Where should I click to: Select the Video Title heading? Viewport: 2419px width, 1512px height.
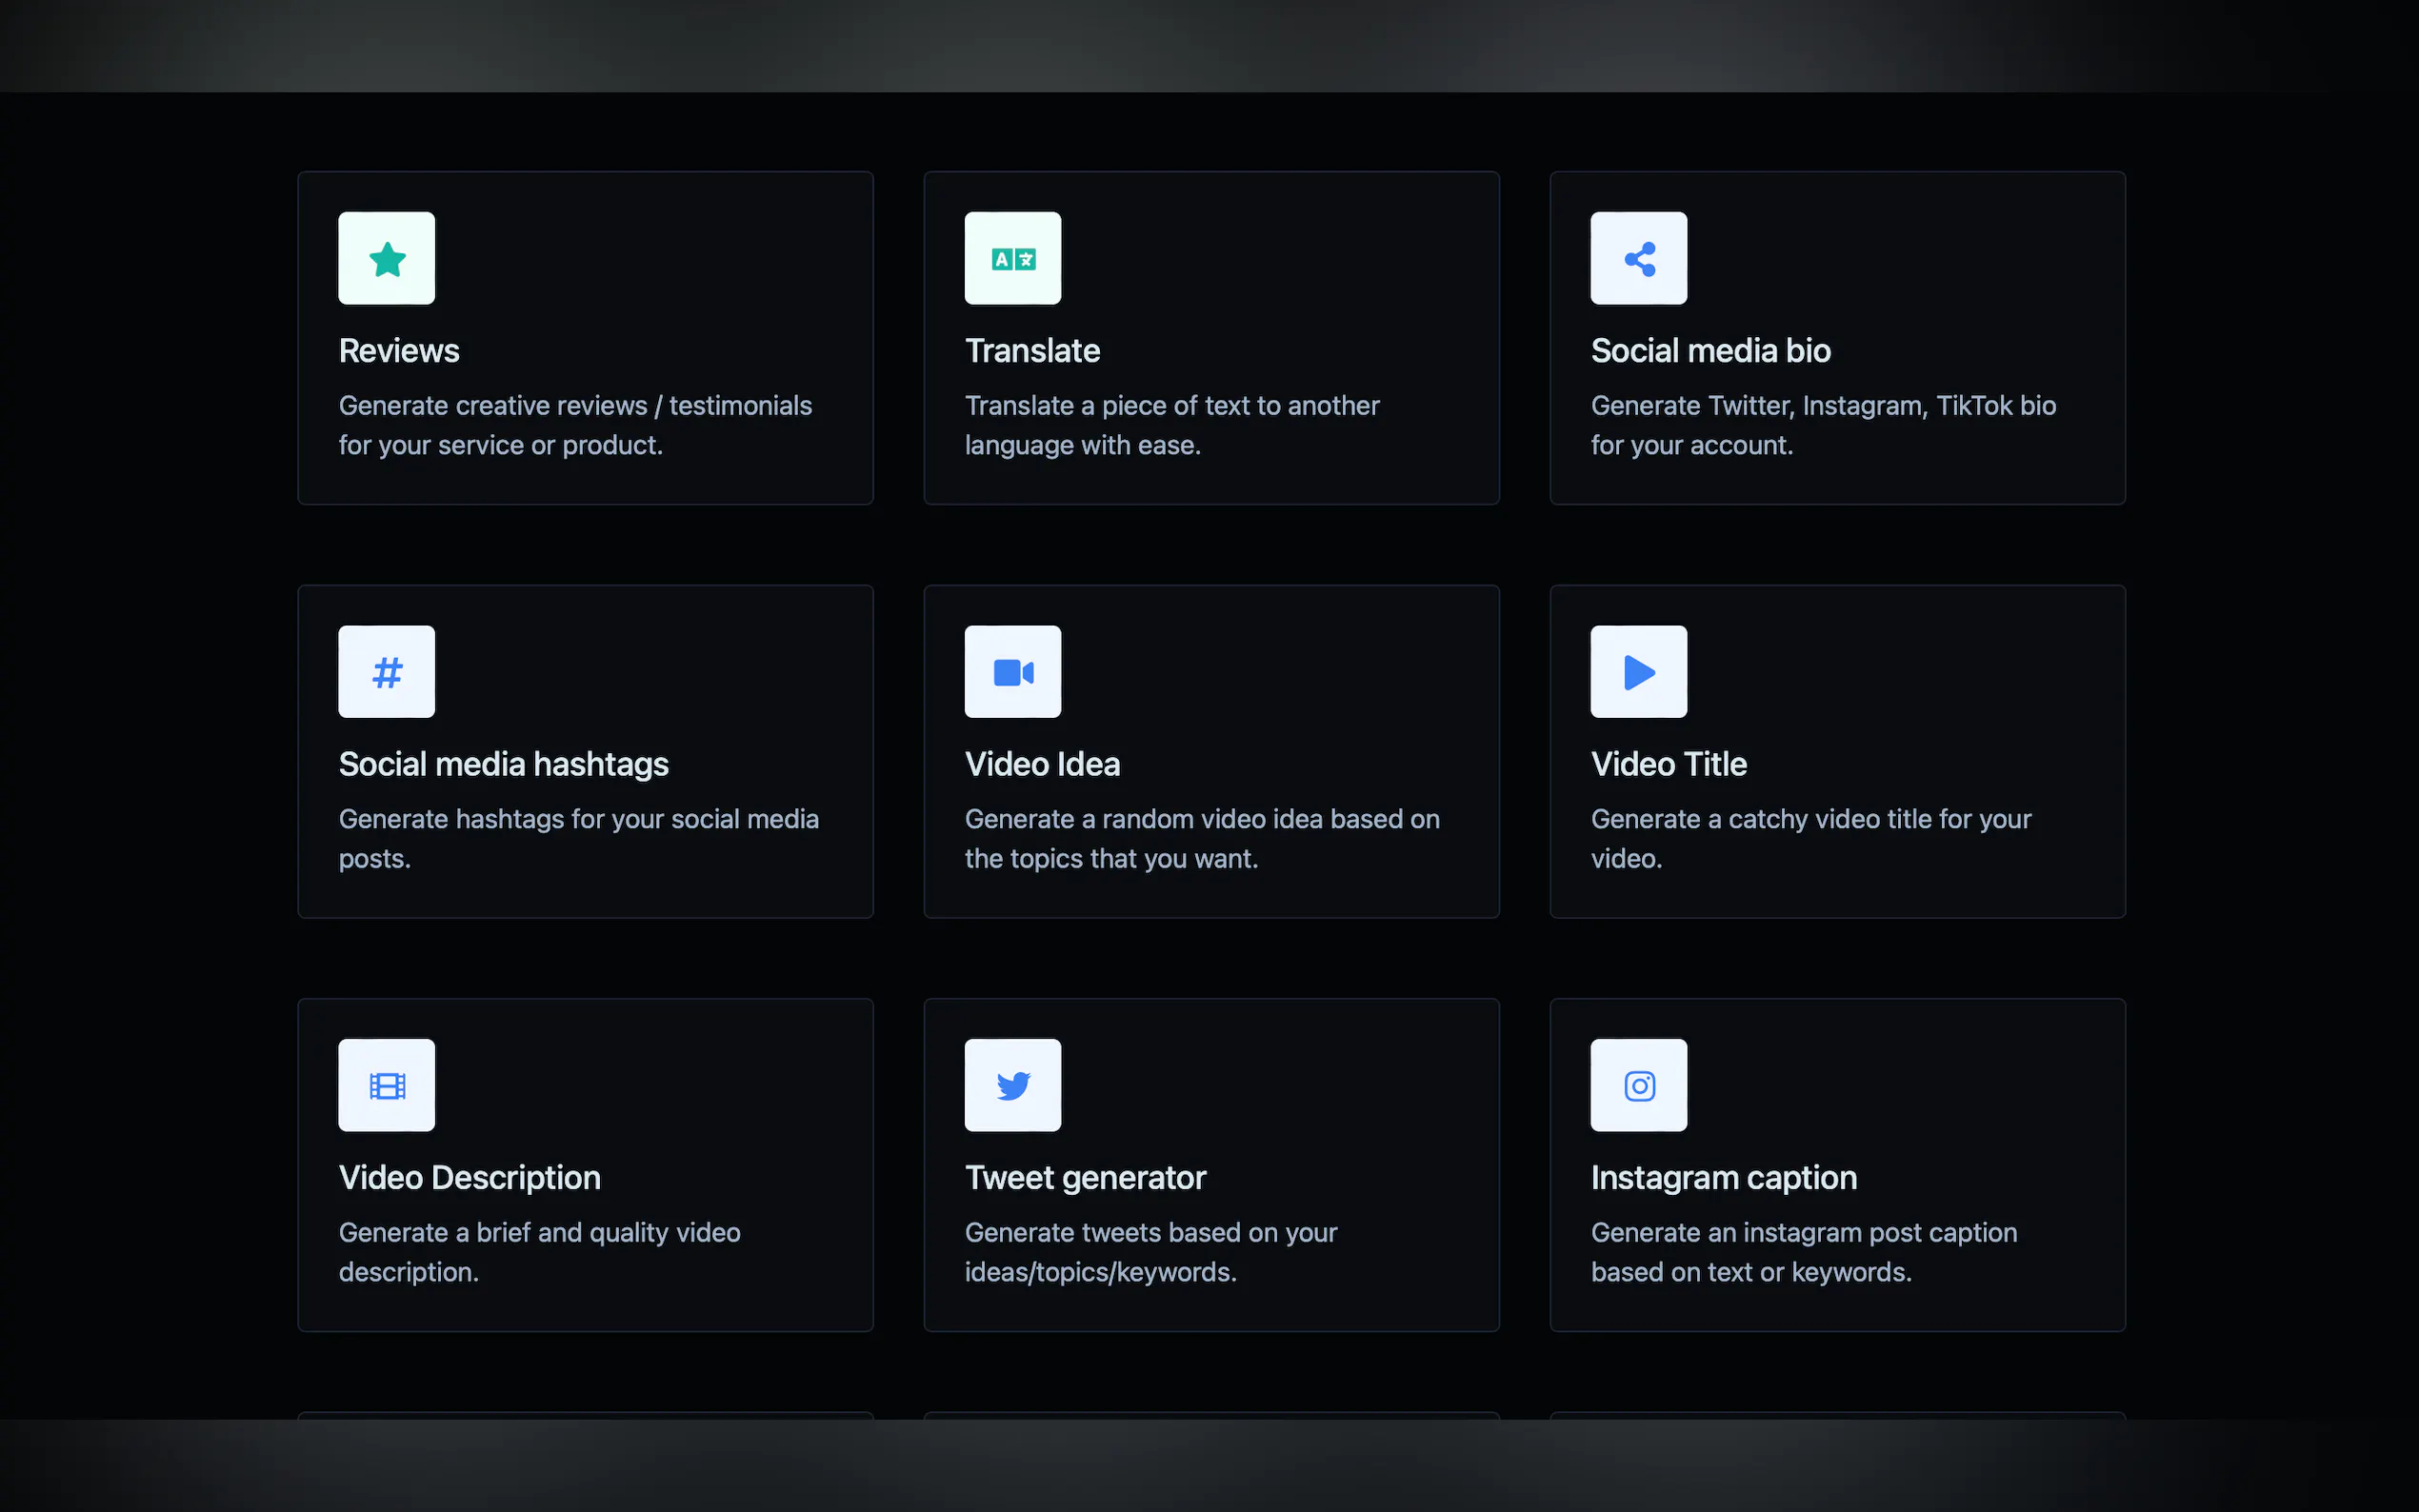[x=1668, y=764]
